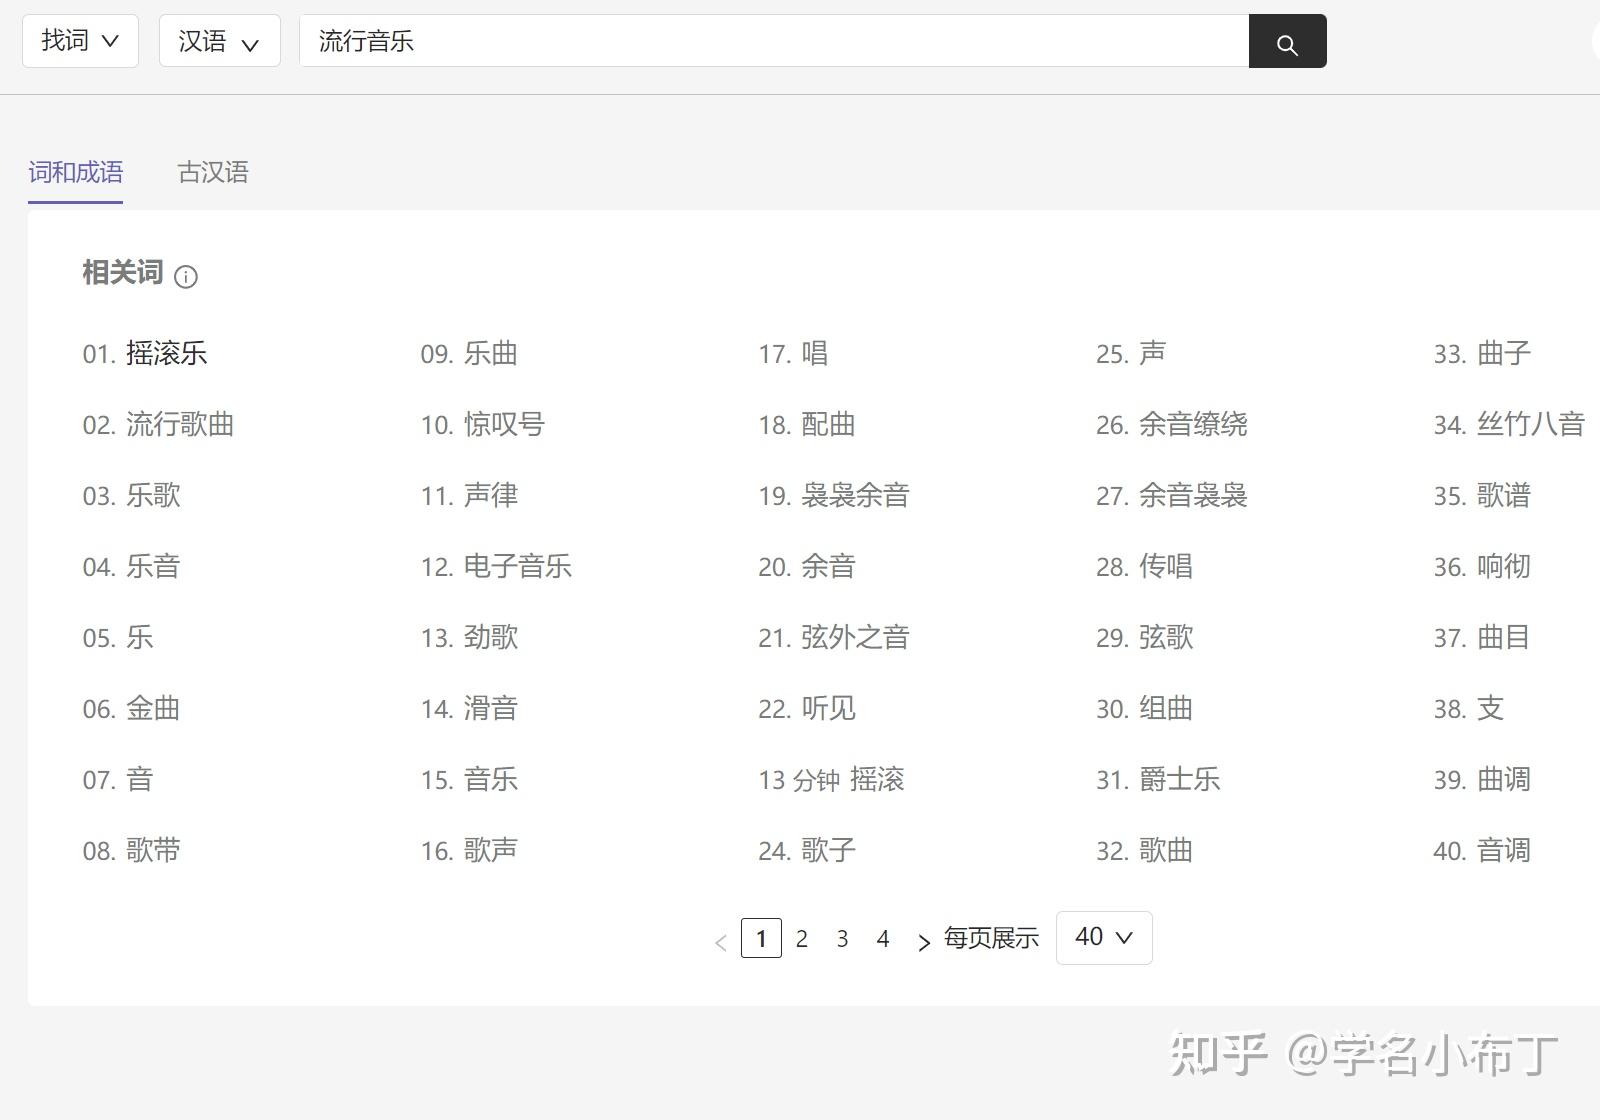Click the word 曲调

(x=1504, y=779)
